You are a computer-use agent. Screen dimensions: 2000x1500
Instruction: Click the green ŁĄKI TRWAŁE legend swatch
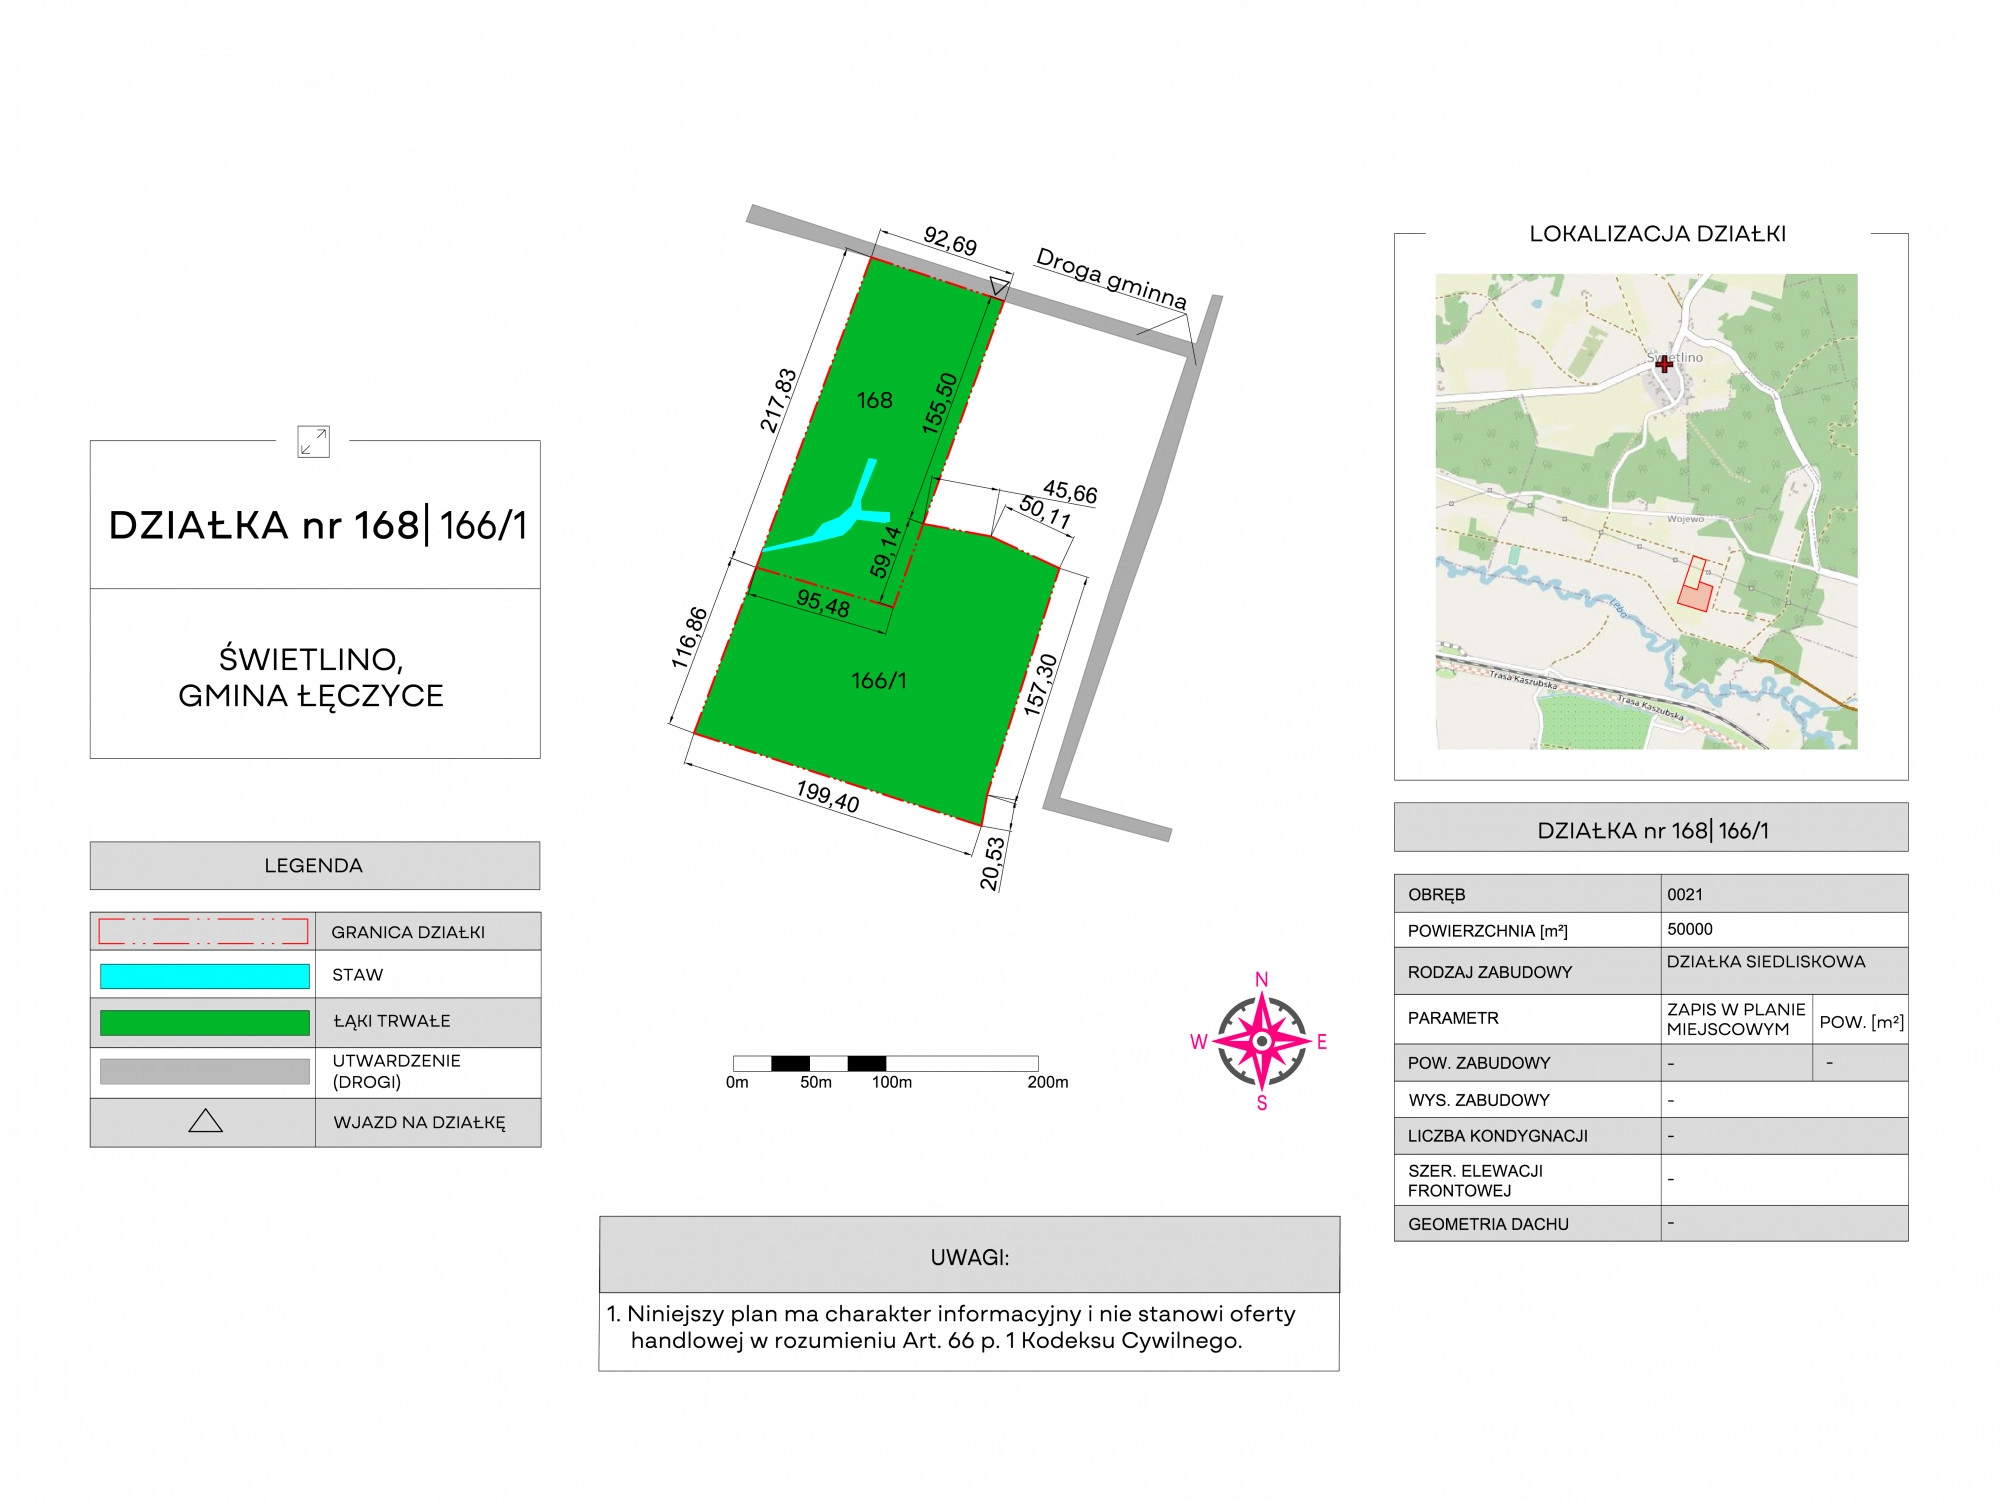pyautogui.click(x=204, y=1022)
